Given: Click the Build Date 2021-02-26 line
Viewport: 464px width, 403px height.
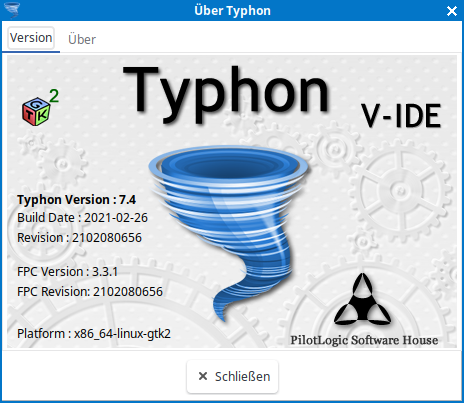Looking at the screenshot, I should (x=82, y=218).
